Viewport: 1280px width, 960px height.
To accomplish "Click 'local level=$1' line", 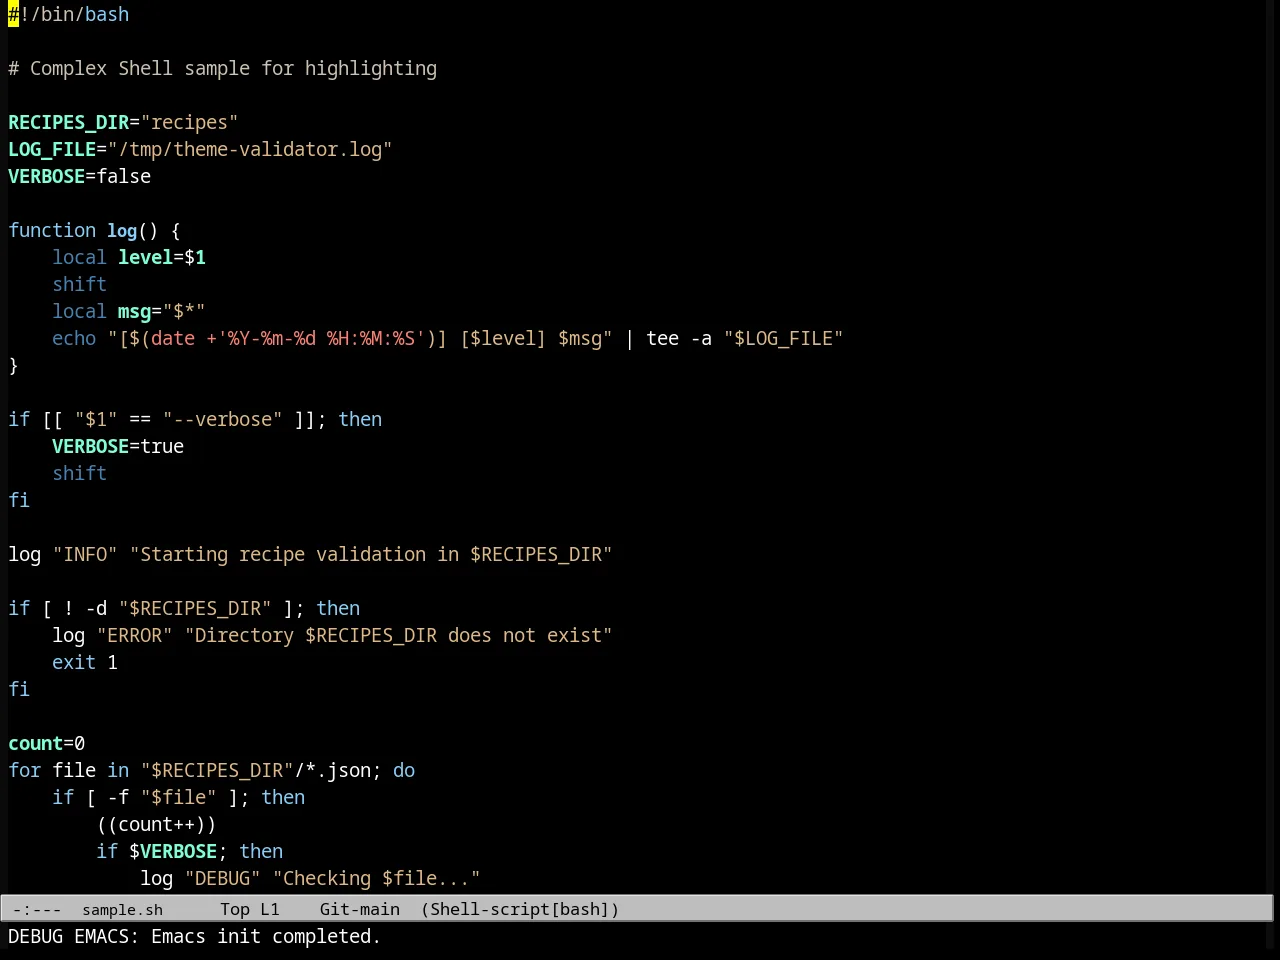I will click(129, 257).
